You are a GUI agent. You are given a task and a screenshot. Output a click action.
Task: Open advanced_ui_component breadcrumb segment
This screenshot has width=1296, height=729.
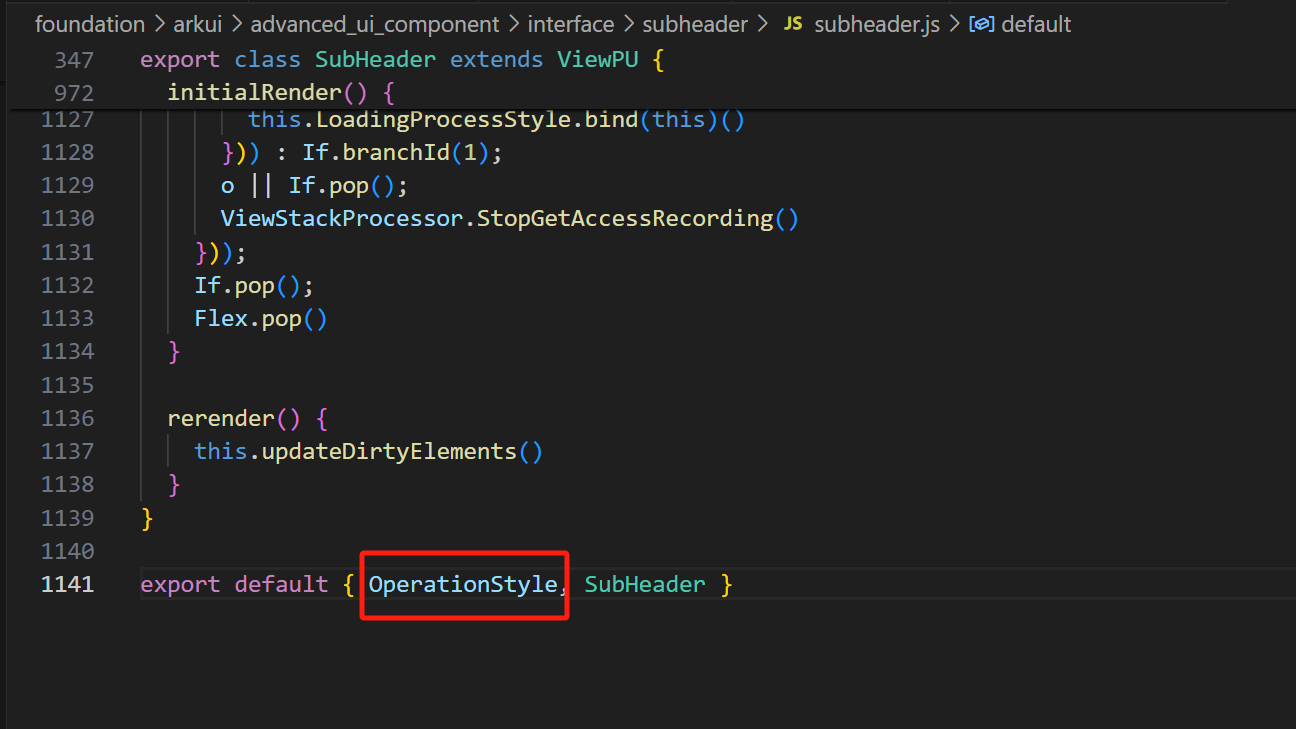(375, 24)
